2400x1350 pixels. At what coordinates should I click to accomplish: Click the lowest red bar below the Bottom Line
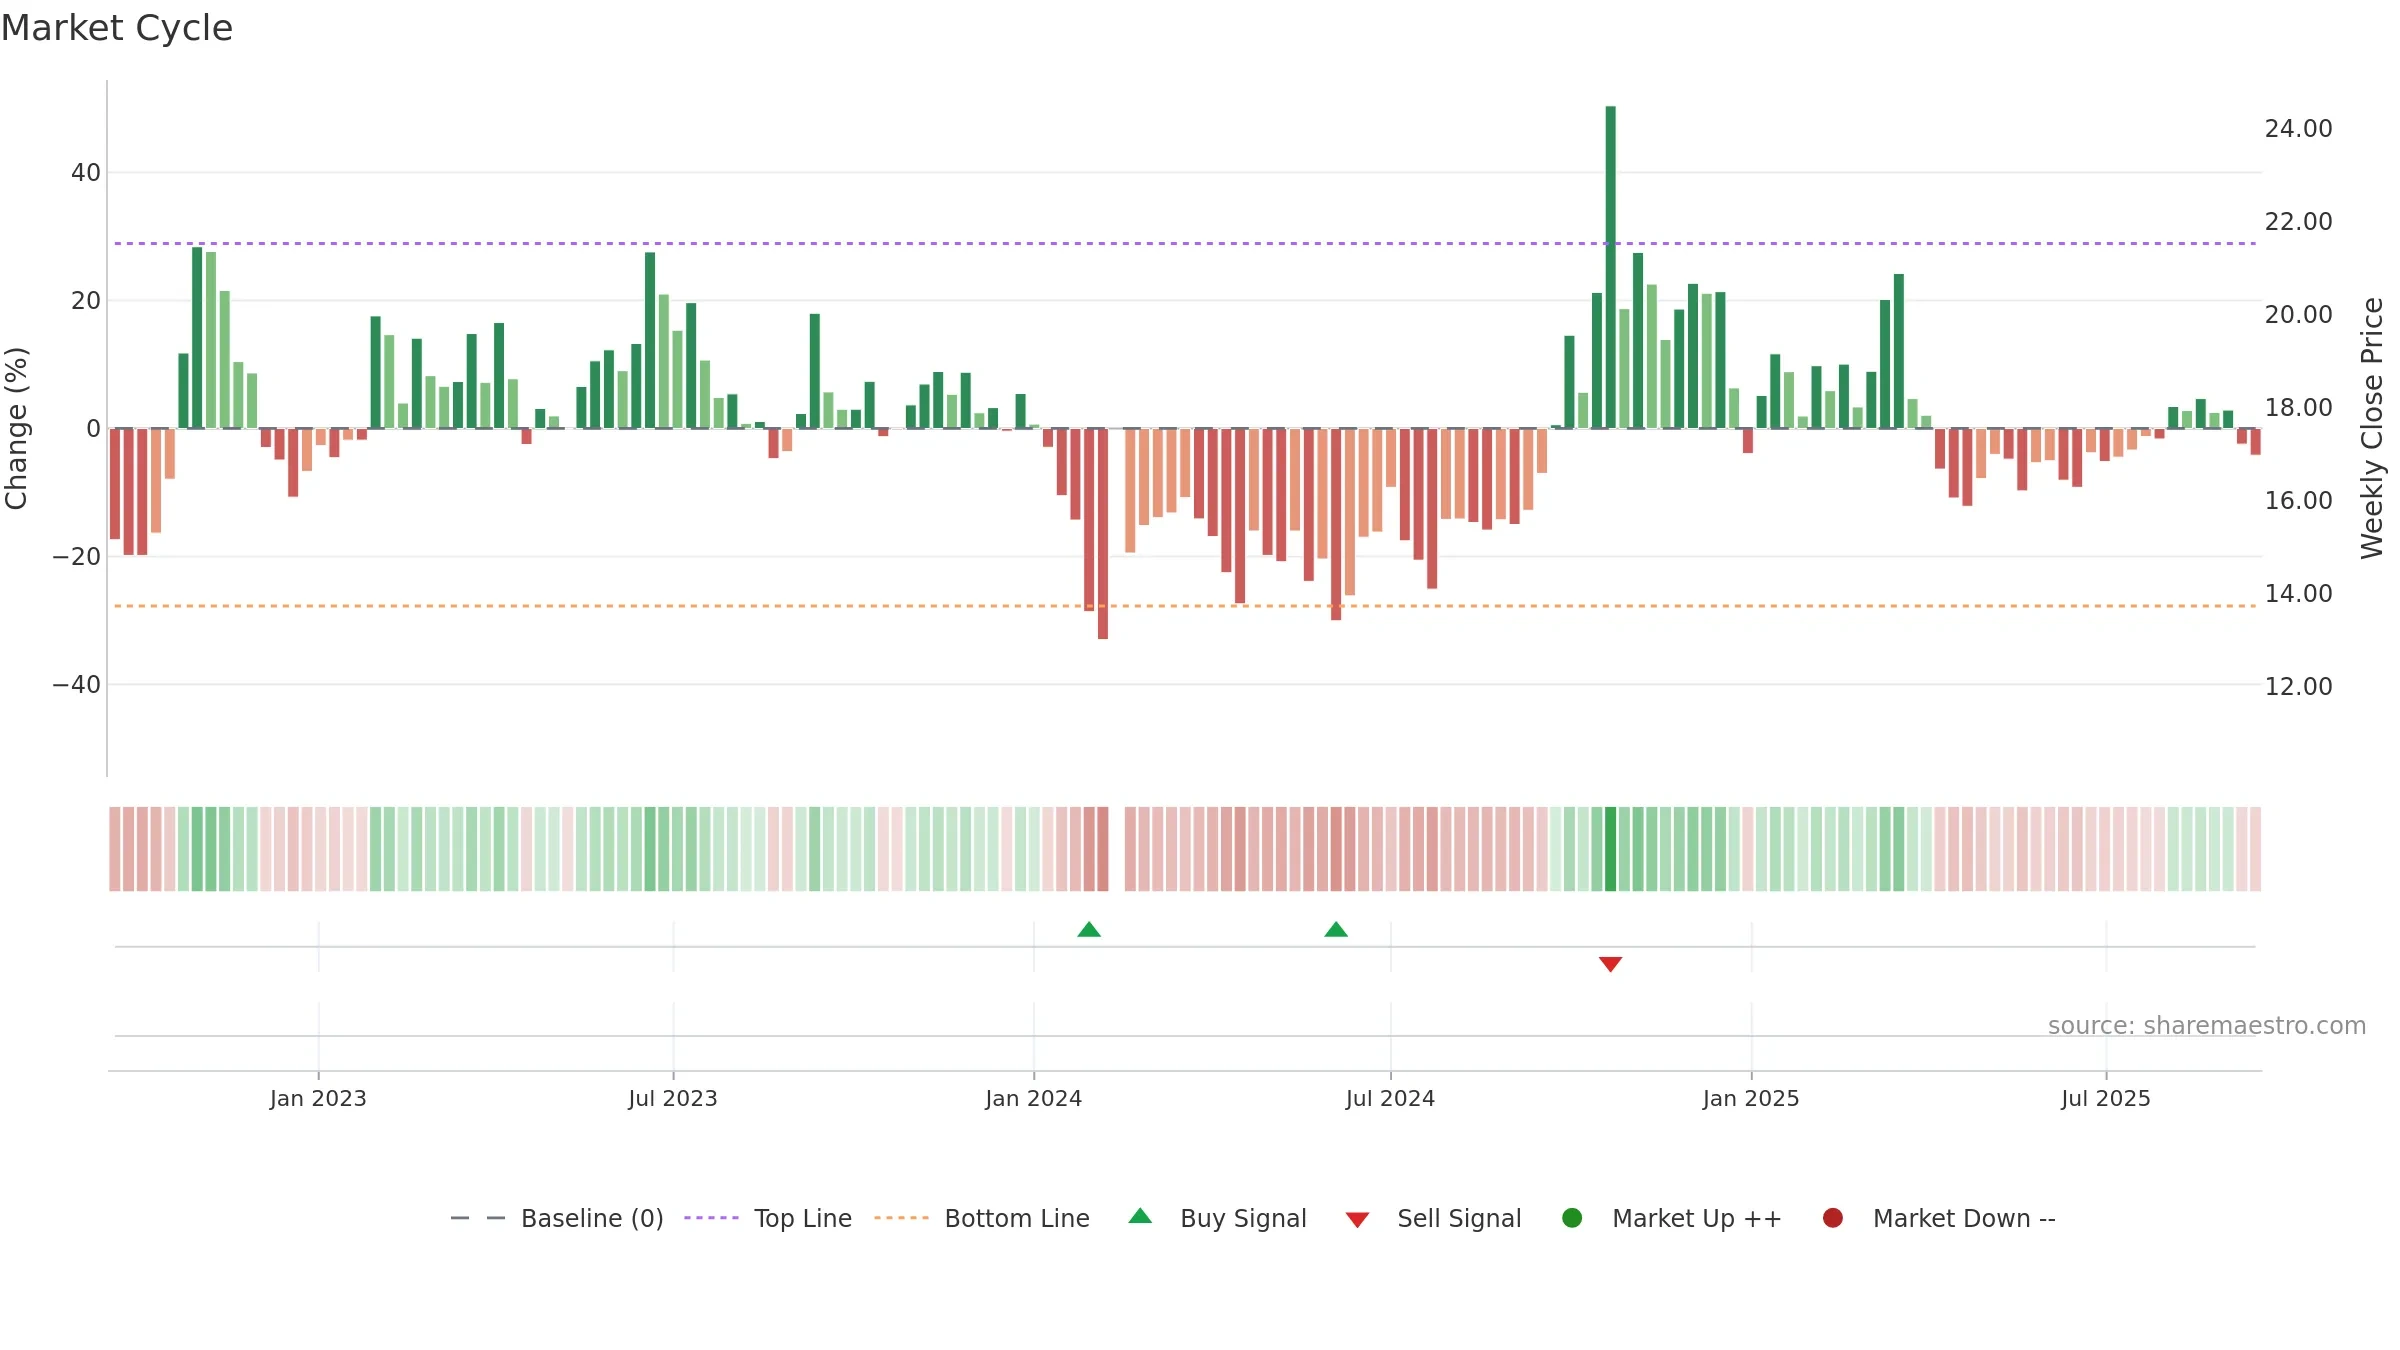(1103, 534)
